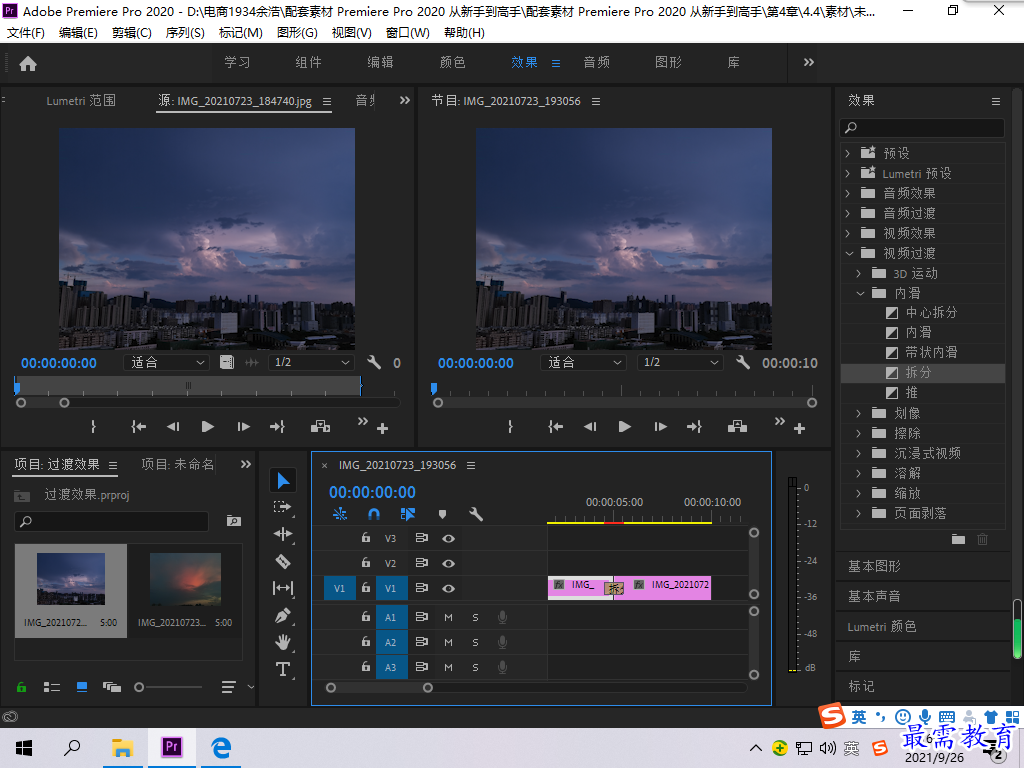Toggle V3 track output eye

pyautogui.click(x=448, y=538)
